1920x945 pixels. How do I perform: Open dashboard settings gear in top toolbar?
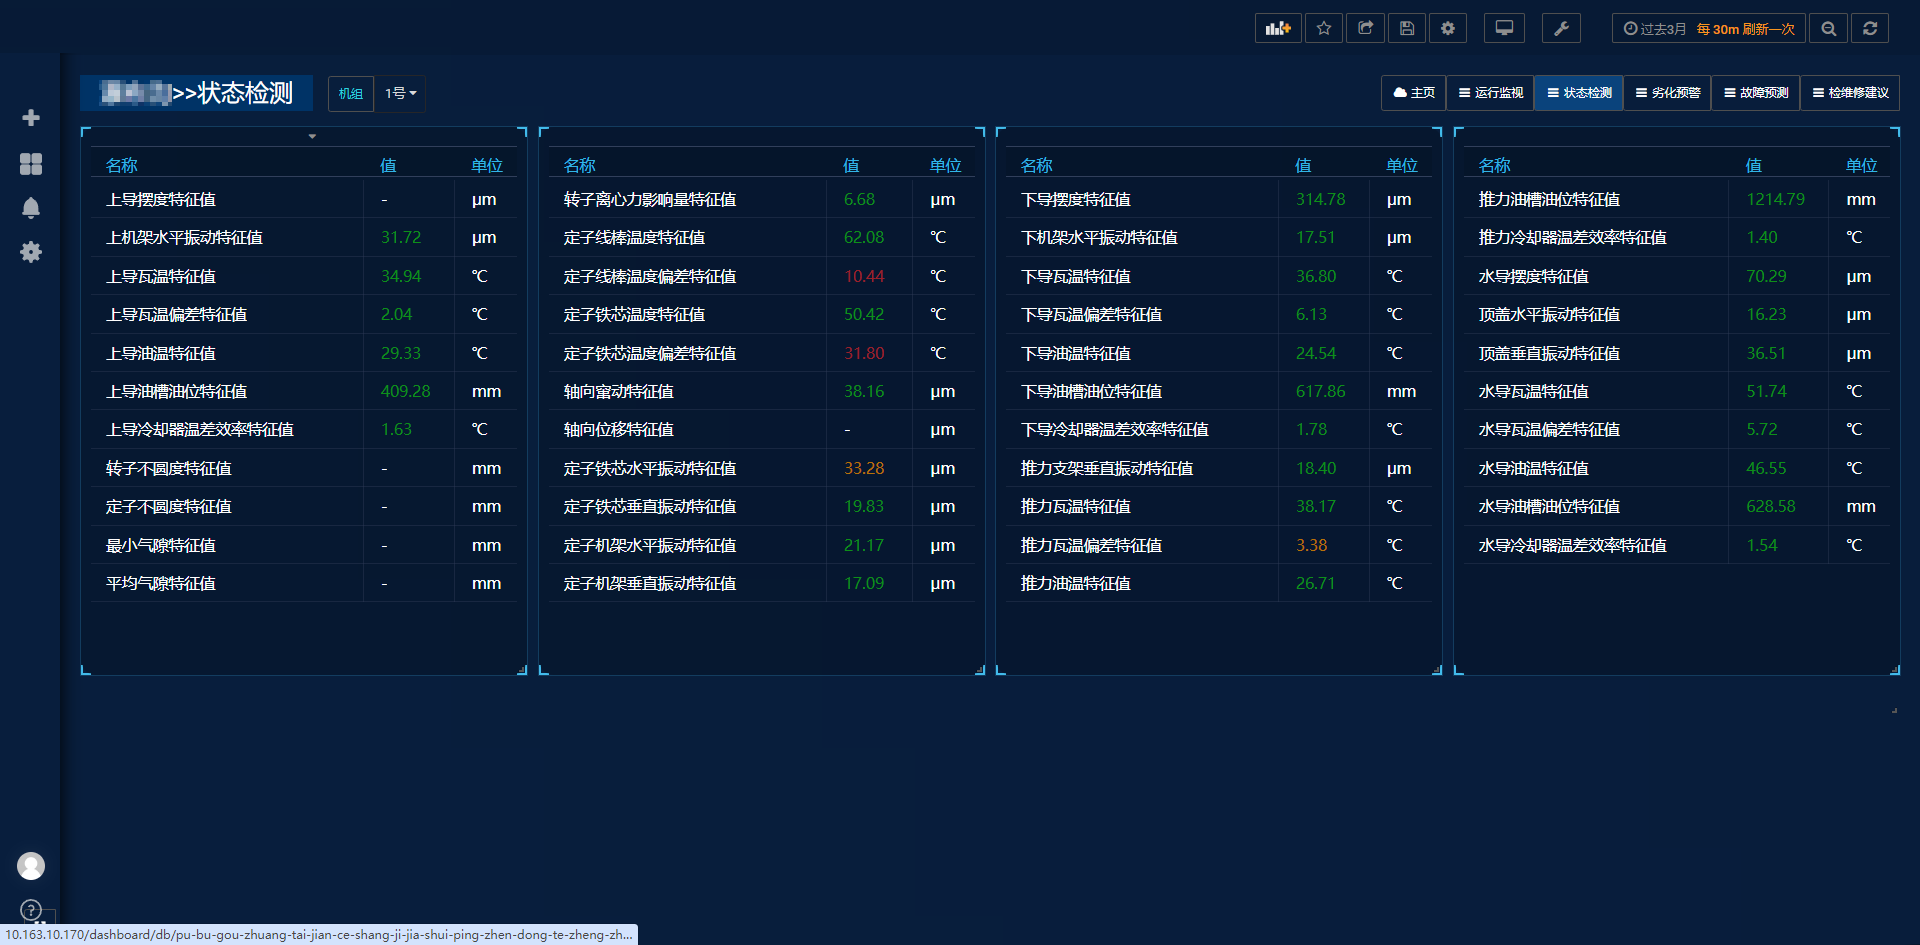pos(1447,29)
